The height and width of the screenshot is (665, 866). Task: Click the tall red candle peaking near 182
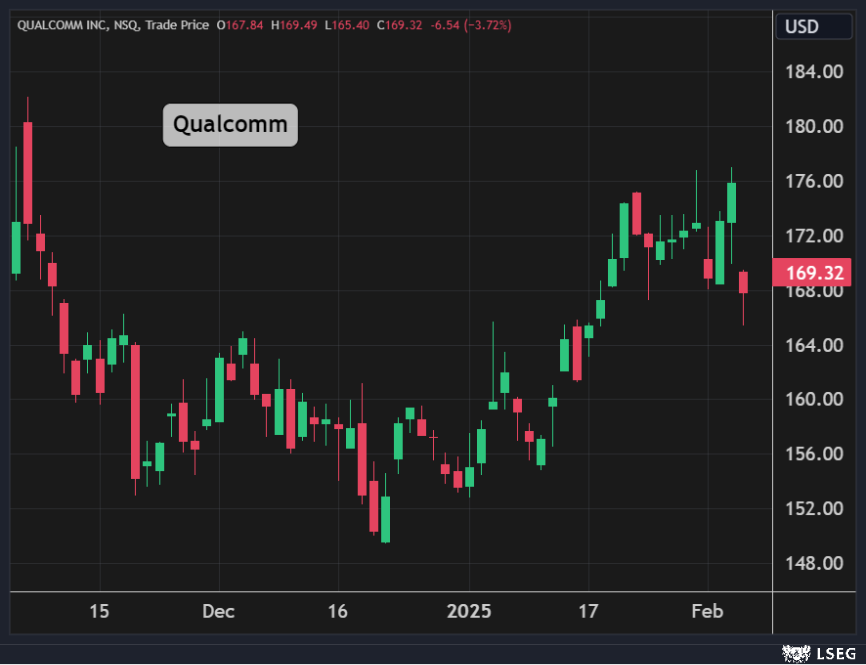tap(28, 172)
